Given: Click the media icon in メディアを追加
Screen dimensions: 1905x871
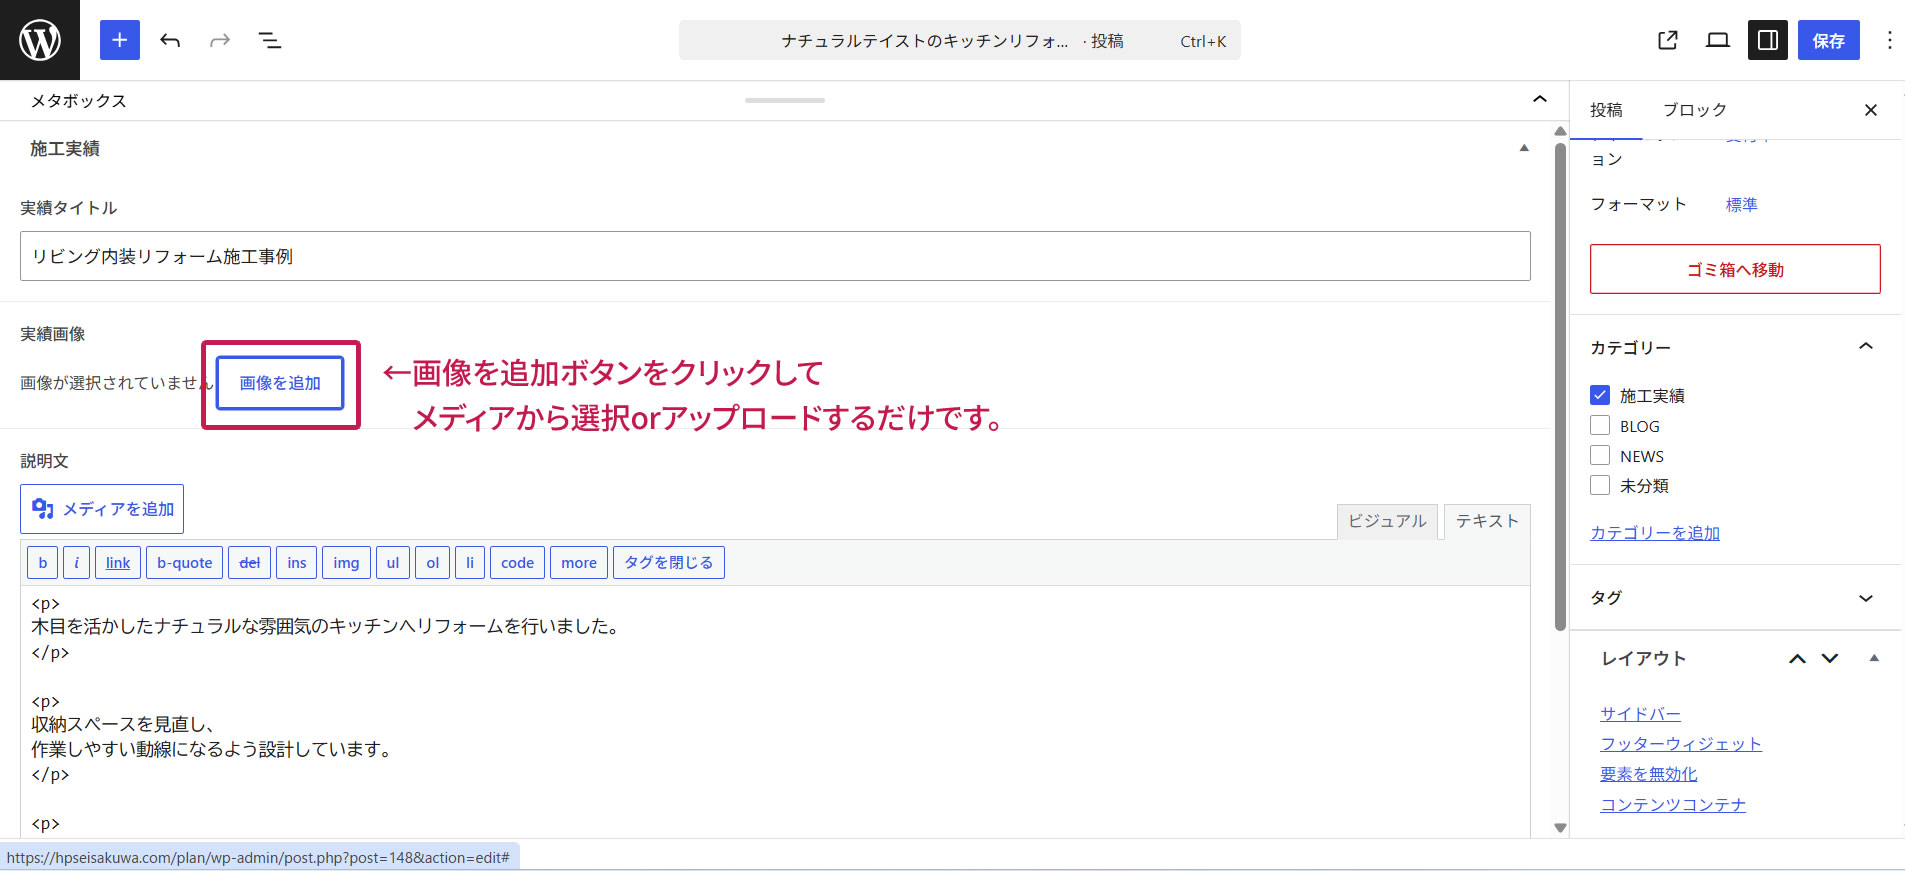Looking at the screenshot, I should click(43, 509).
